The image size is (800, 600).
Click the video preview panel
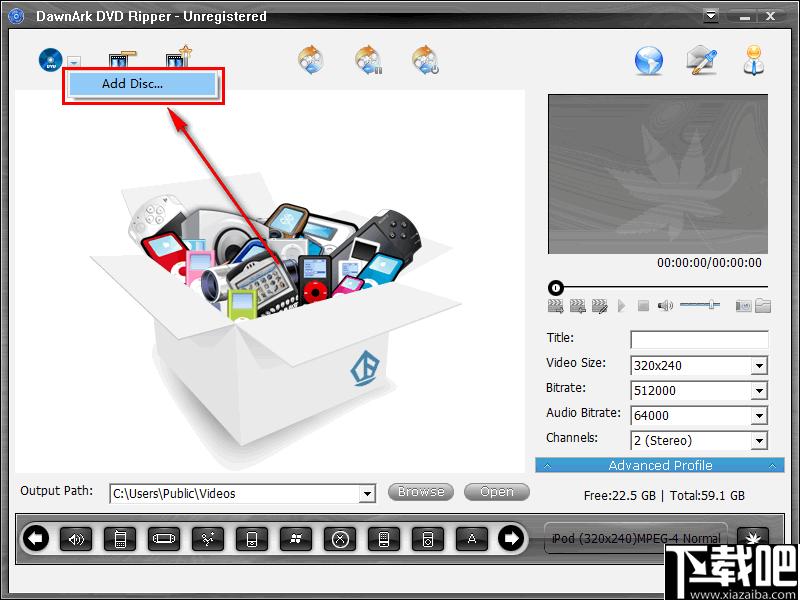point(658,174)
